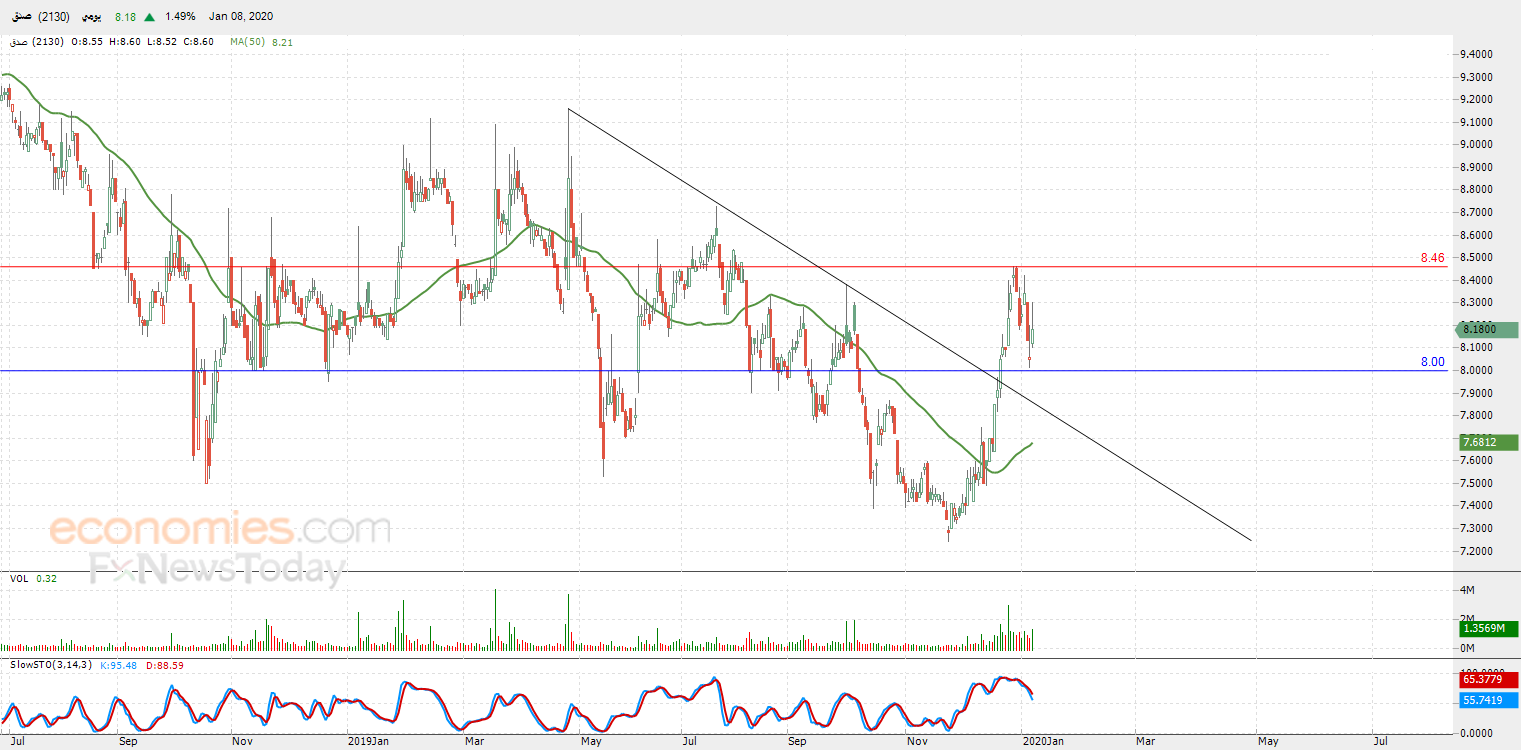Click the C:8.60 close value
The height and width of the screenshot is (750, 1521).
point(199,42)
